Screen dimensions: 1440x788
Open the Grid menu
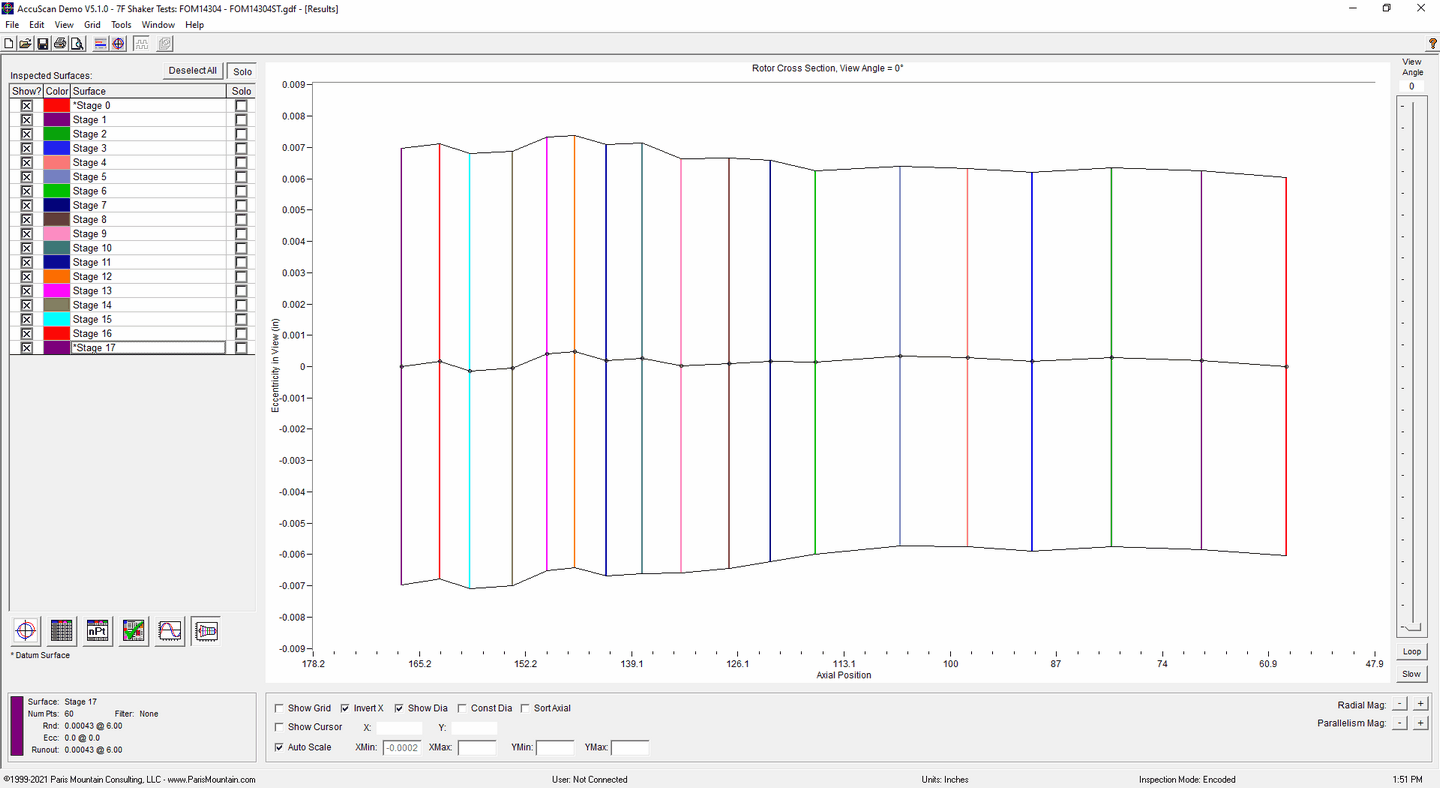point(92,24)
